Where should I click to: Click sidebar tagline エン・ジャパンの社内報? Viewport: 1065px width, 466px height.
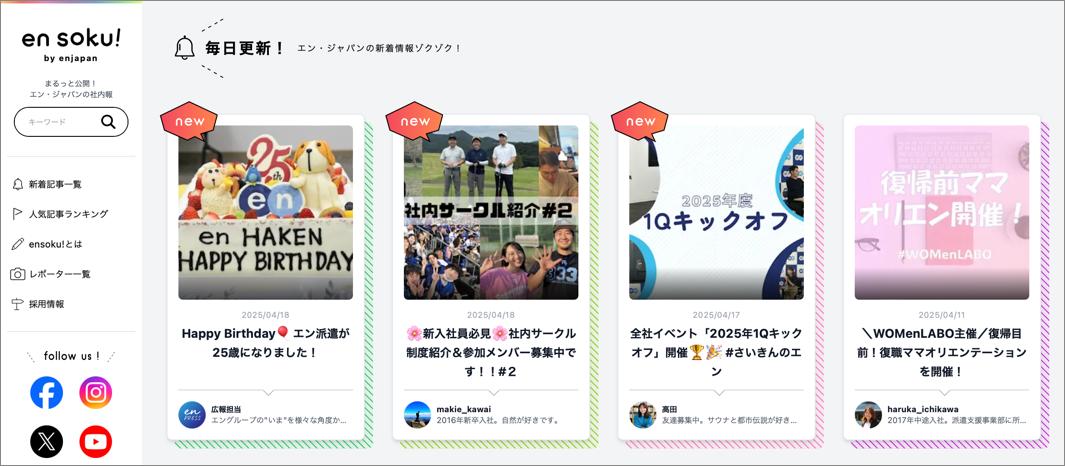click(x=71, y=94)
